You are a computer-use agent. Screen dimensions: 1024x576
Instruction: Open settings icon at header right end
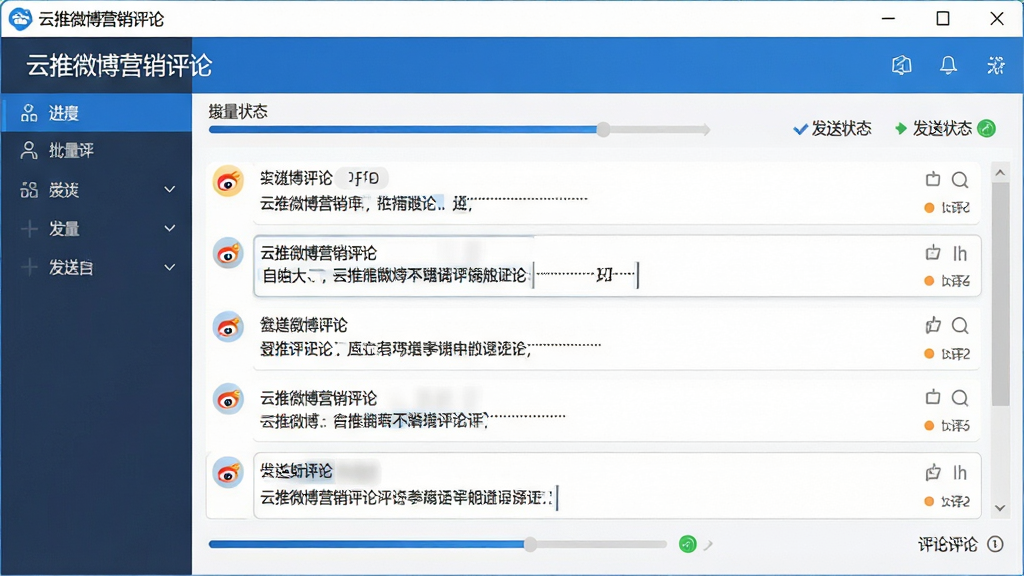point(995,65)
